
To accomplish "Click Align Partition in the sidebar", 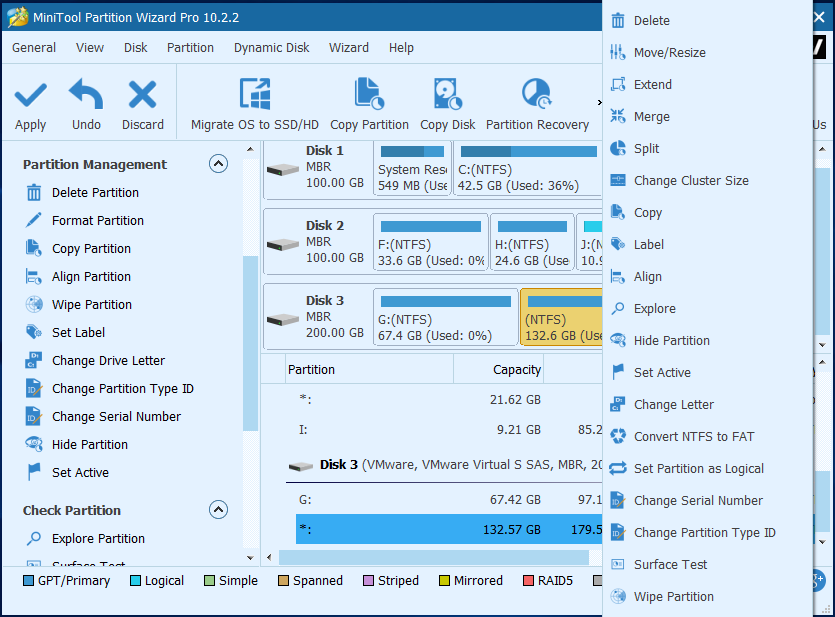I will coord(91,277).
